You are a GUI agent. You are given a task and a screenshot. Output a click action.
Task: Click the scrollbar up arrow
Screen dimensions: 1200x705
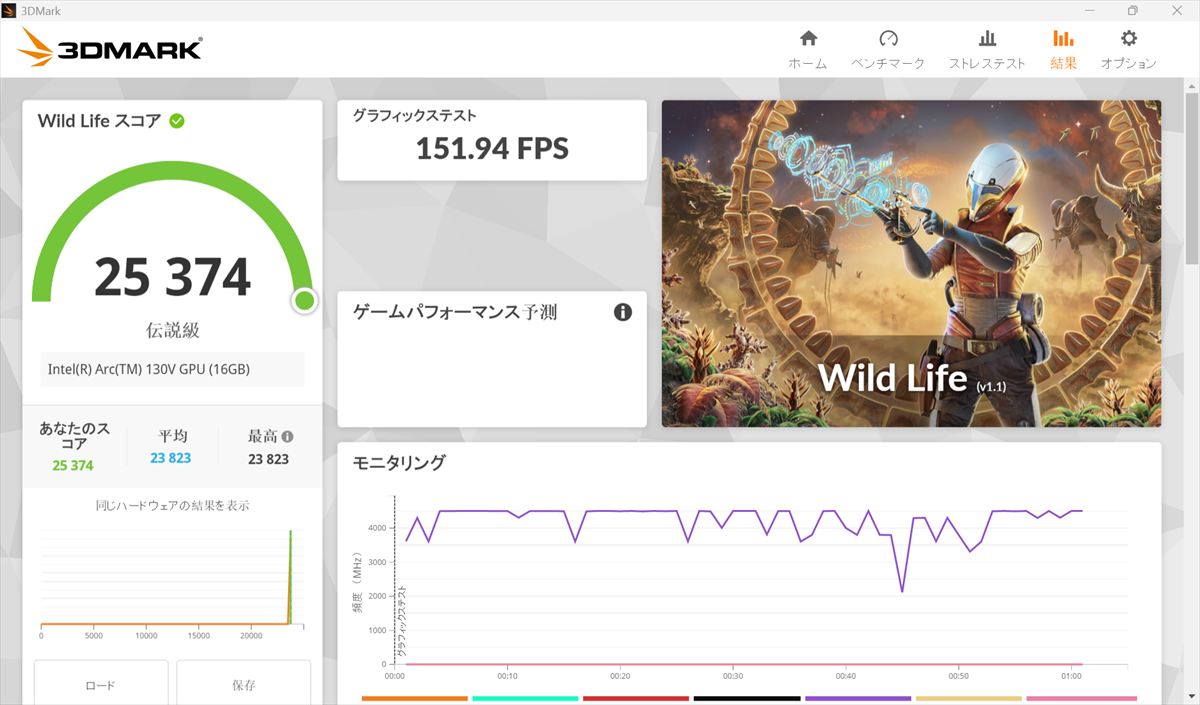point(1191,85)
